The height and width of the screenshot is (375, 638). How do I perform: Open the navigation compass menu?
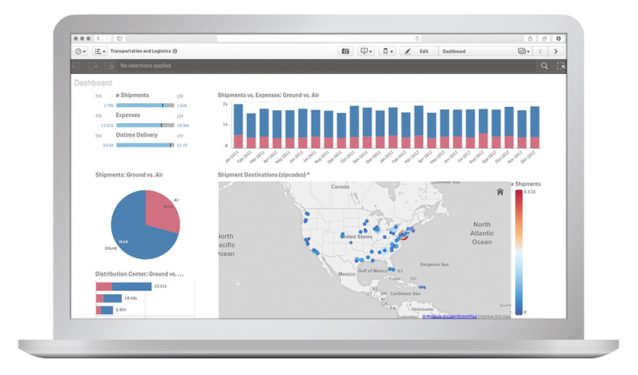click(x=80, y=51)
